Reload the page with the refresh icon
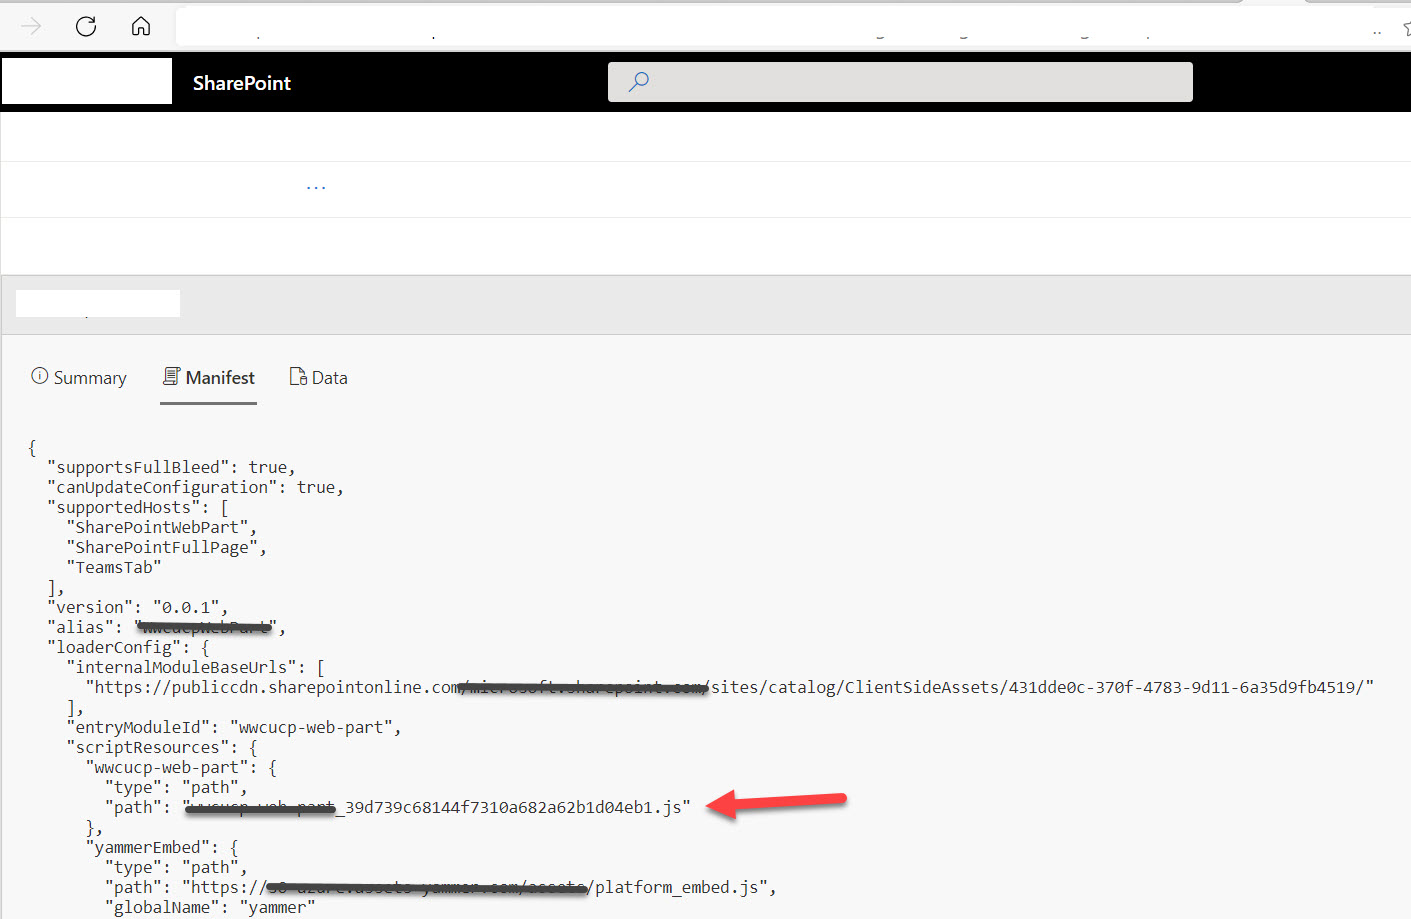 pos(86,26)
